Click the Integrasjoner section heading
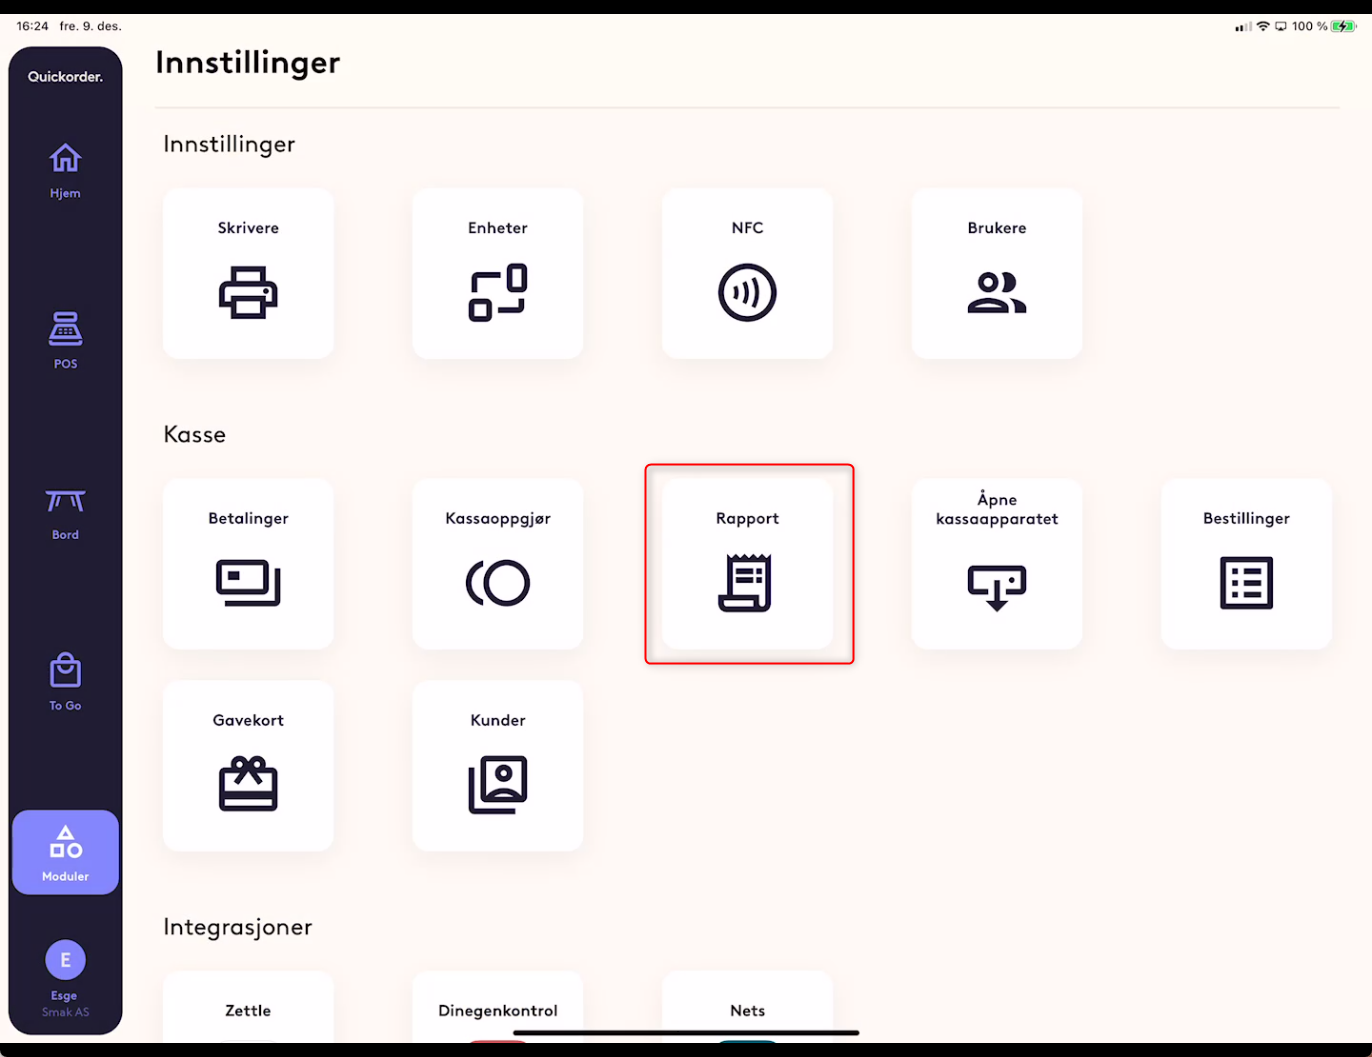This screenshot has width=1372, height=1057. coord(238,927)
